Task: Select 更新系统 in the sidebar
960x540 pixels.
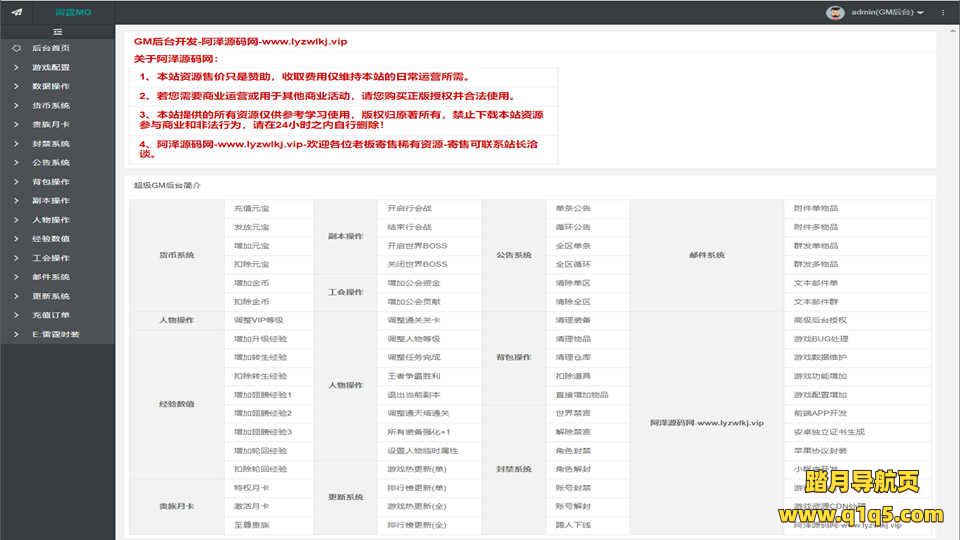Action: 50,296
